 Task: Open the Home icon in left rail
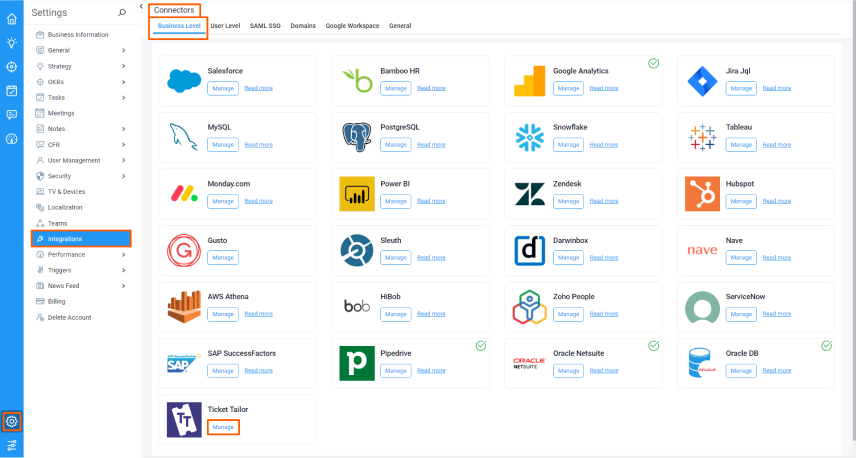11,19
